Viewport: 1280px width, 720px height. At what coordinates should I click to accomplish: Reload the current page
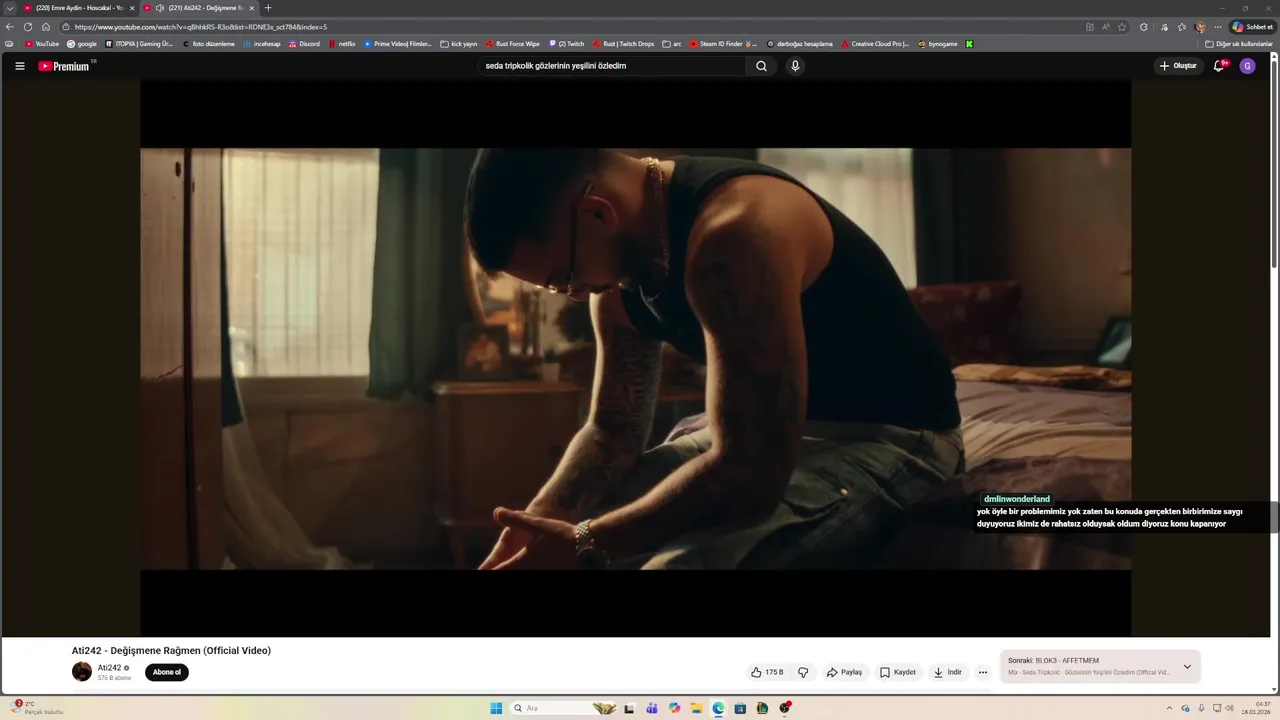(x=28, y=27)
